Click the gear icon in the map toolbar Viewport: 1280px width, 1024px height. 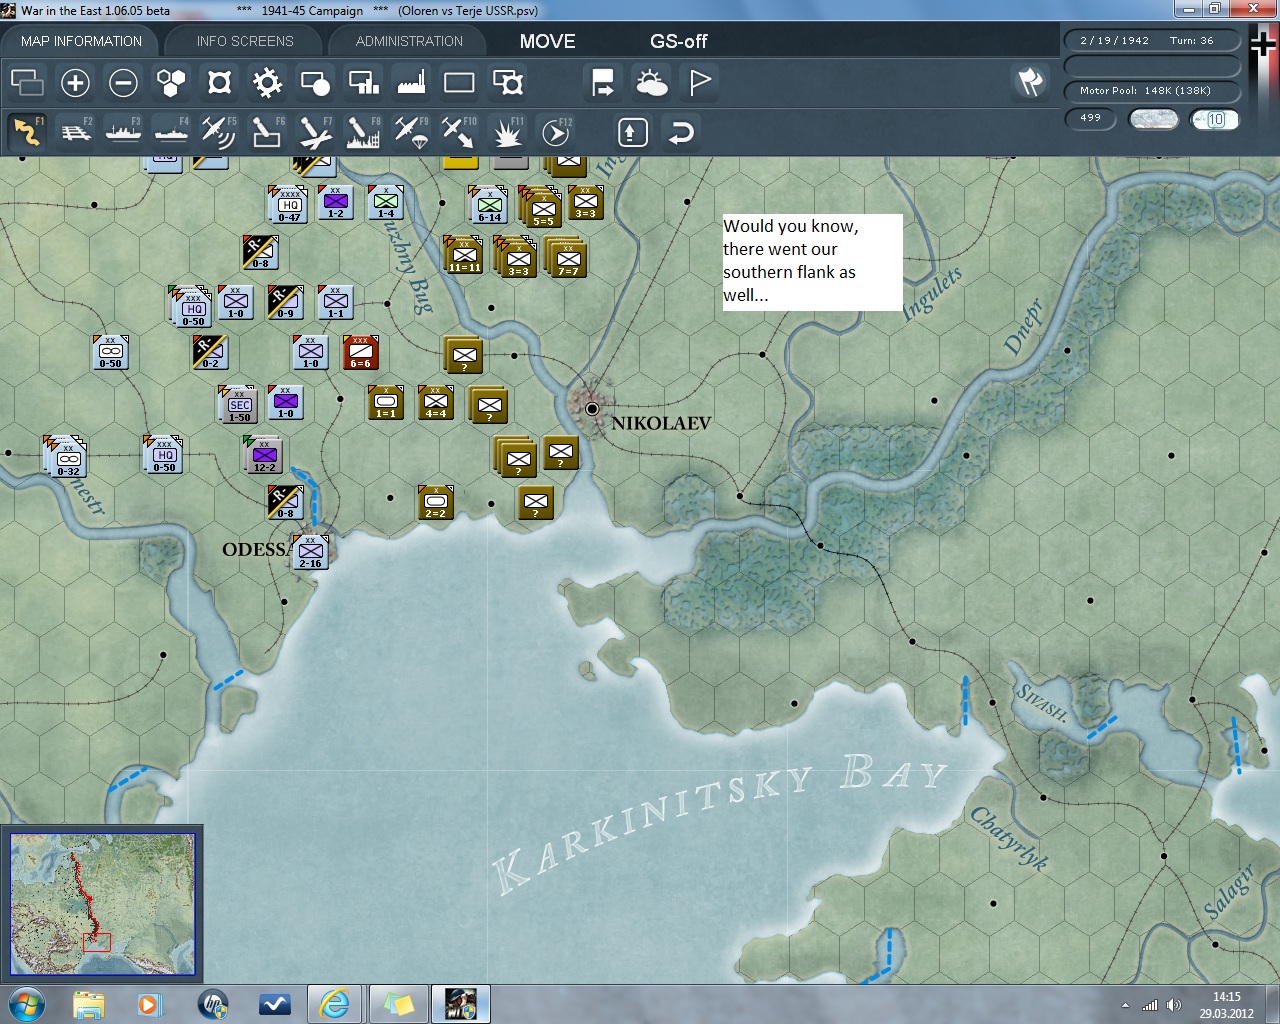267,83
